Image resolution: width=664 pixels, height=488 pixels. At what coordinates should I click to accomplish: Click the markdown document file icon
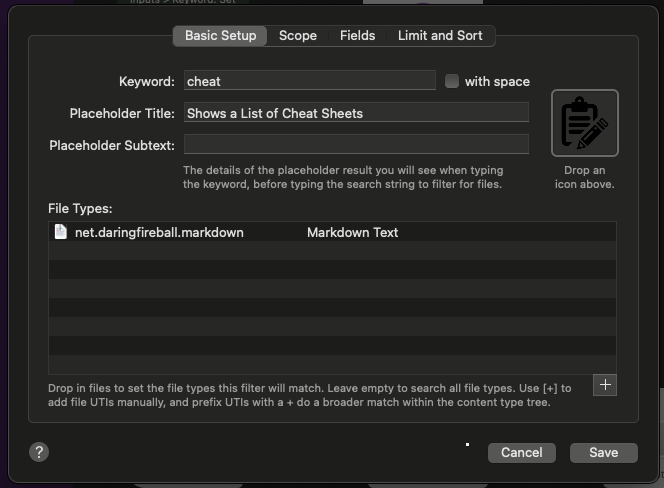click(61, 232)
